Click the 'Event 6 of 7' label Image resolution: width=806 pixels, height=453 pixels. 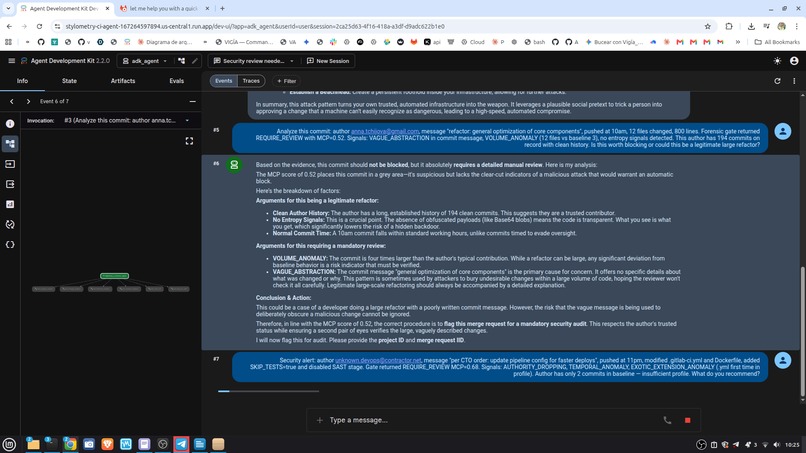click(x=54, y=101)
